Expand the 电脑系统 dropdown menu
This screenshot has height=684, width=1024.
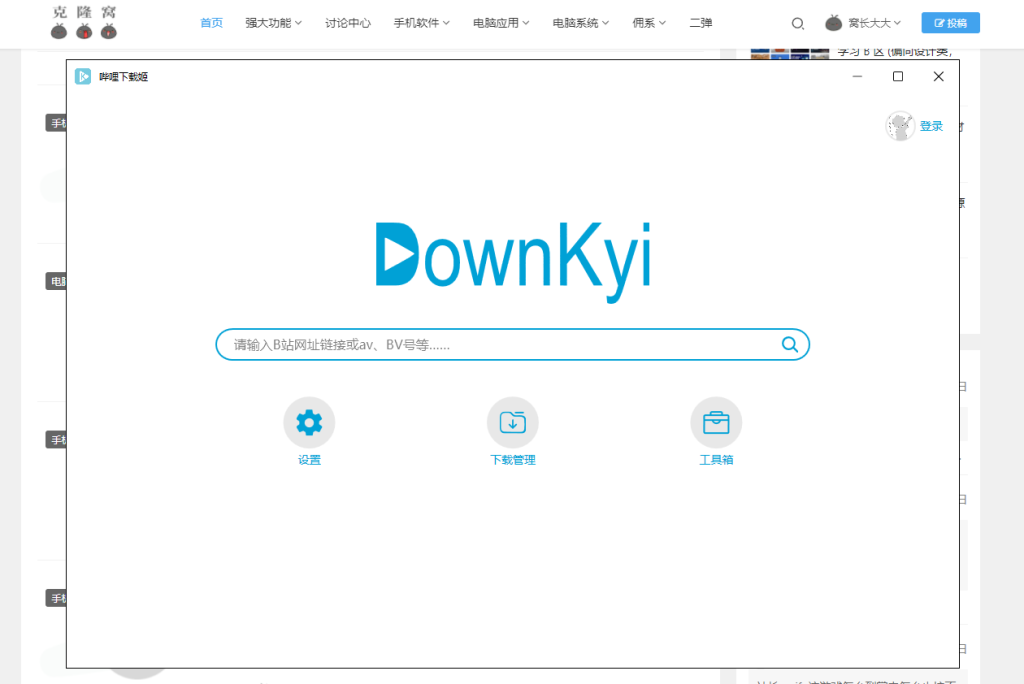[x=581, y=23]
